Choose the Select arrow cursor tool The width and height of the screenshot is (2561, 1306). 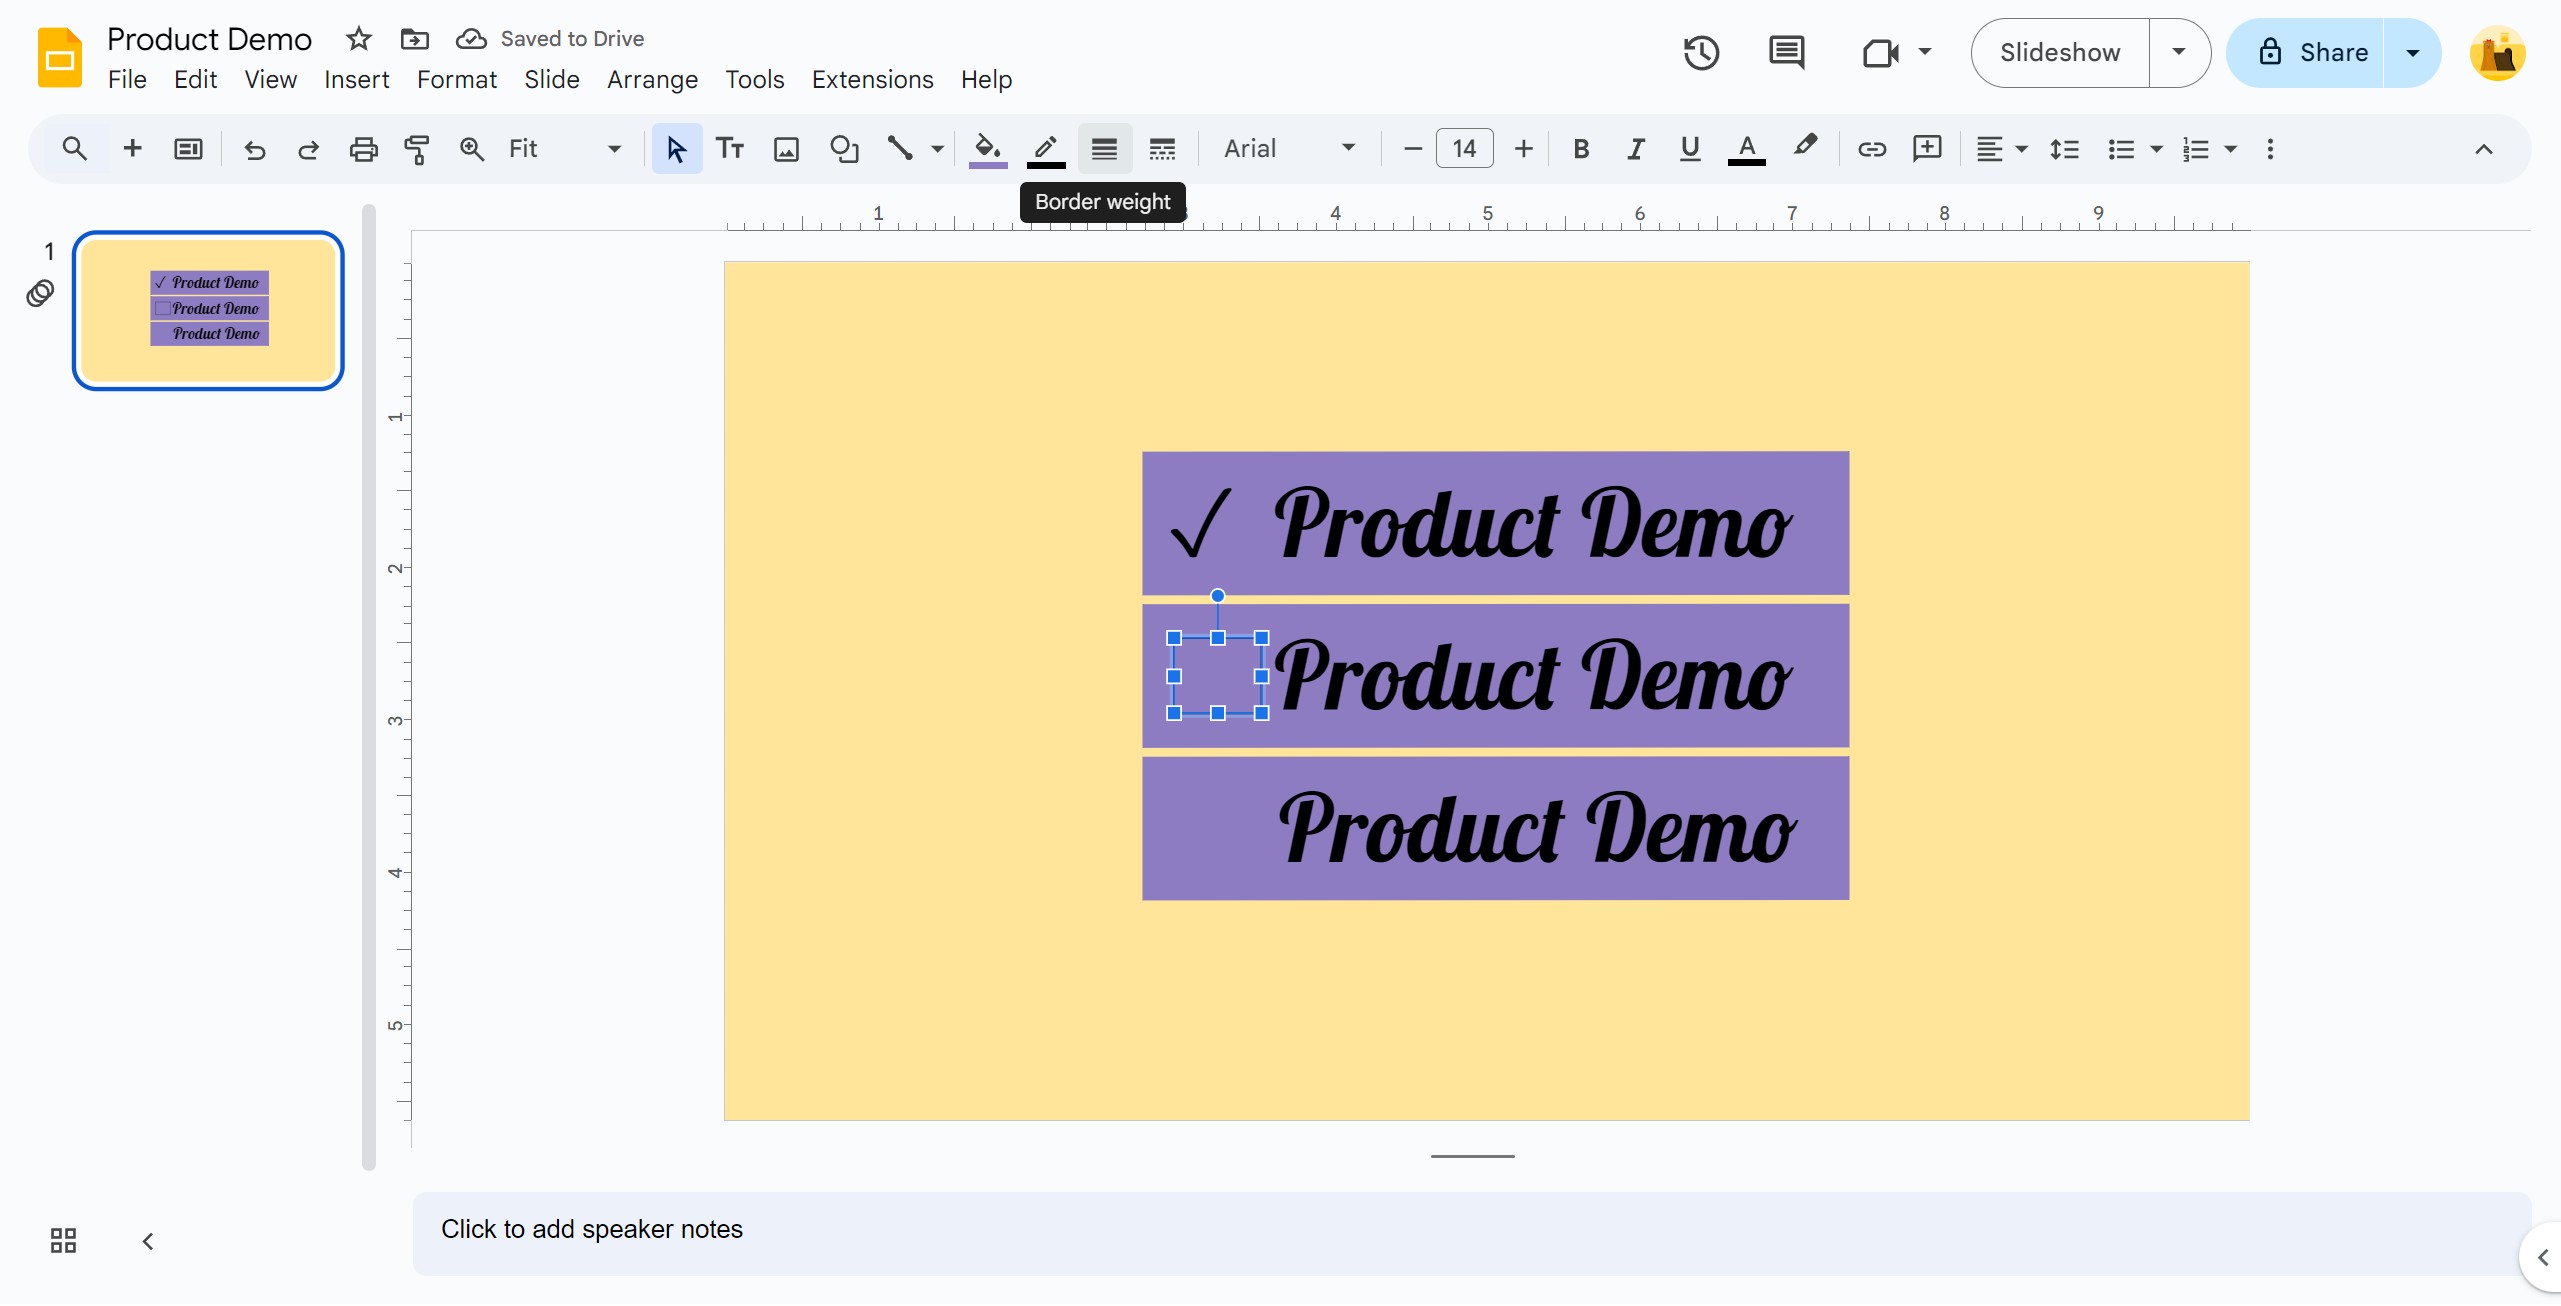676,149
